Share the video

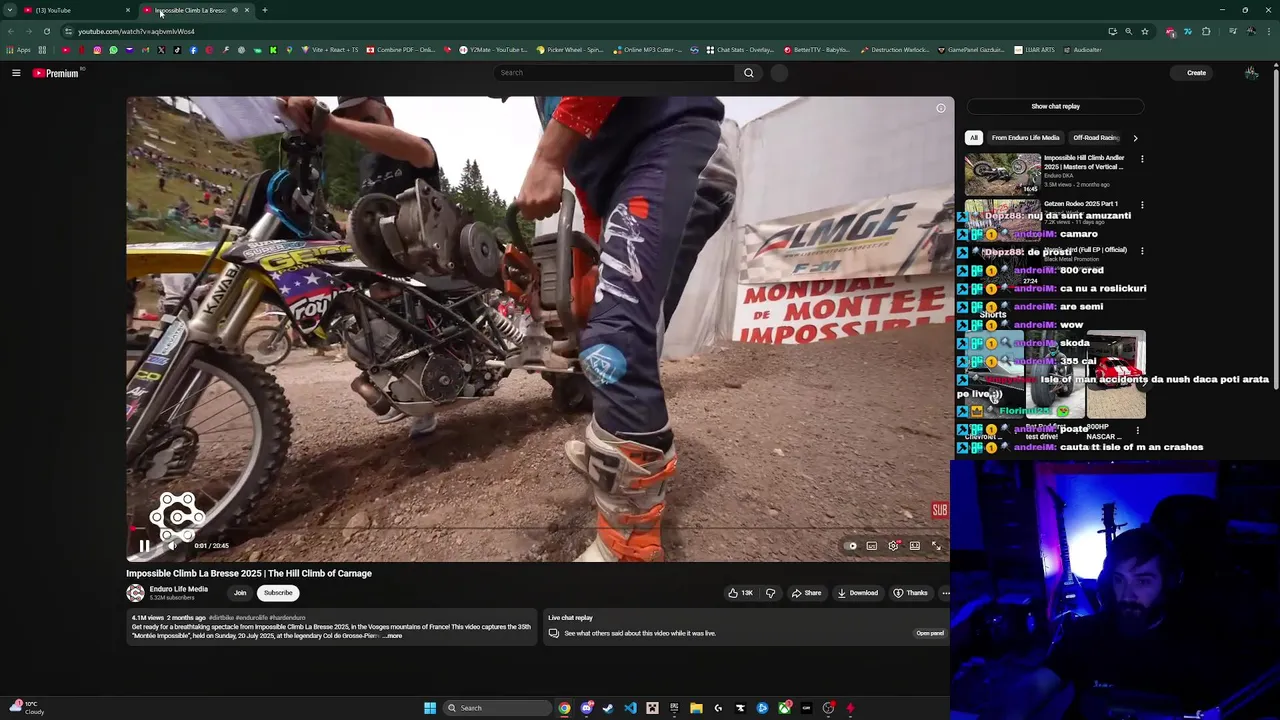click(x=806, y=593)
